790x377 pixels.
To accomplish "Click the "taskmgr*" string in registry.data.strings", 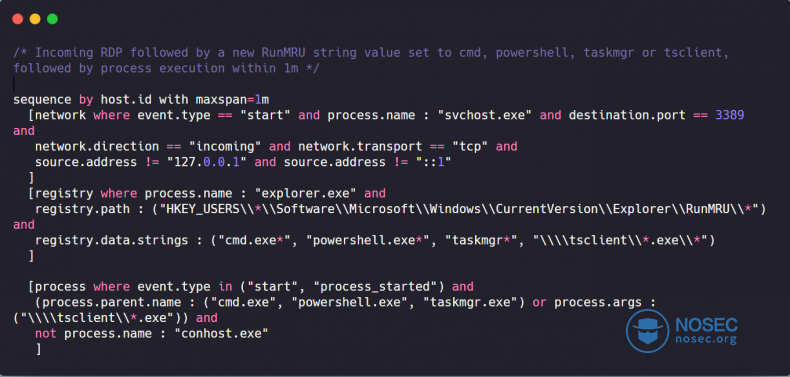I will [x=488, y=240].
